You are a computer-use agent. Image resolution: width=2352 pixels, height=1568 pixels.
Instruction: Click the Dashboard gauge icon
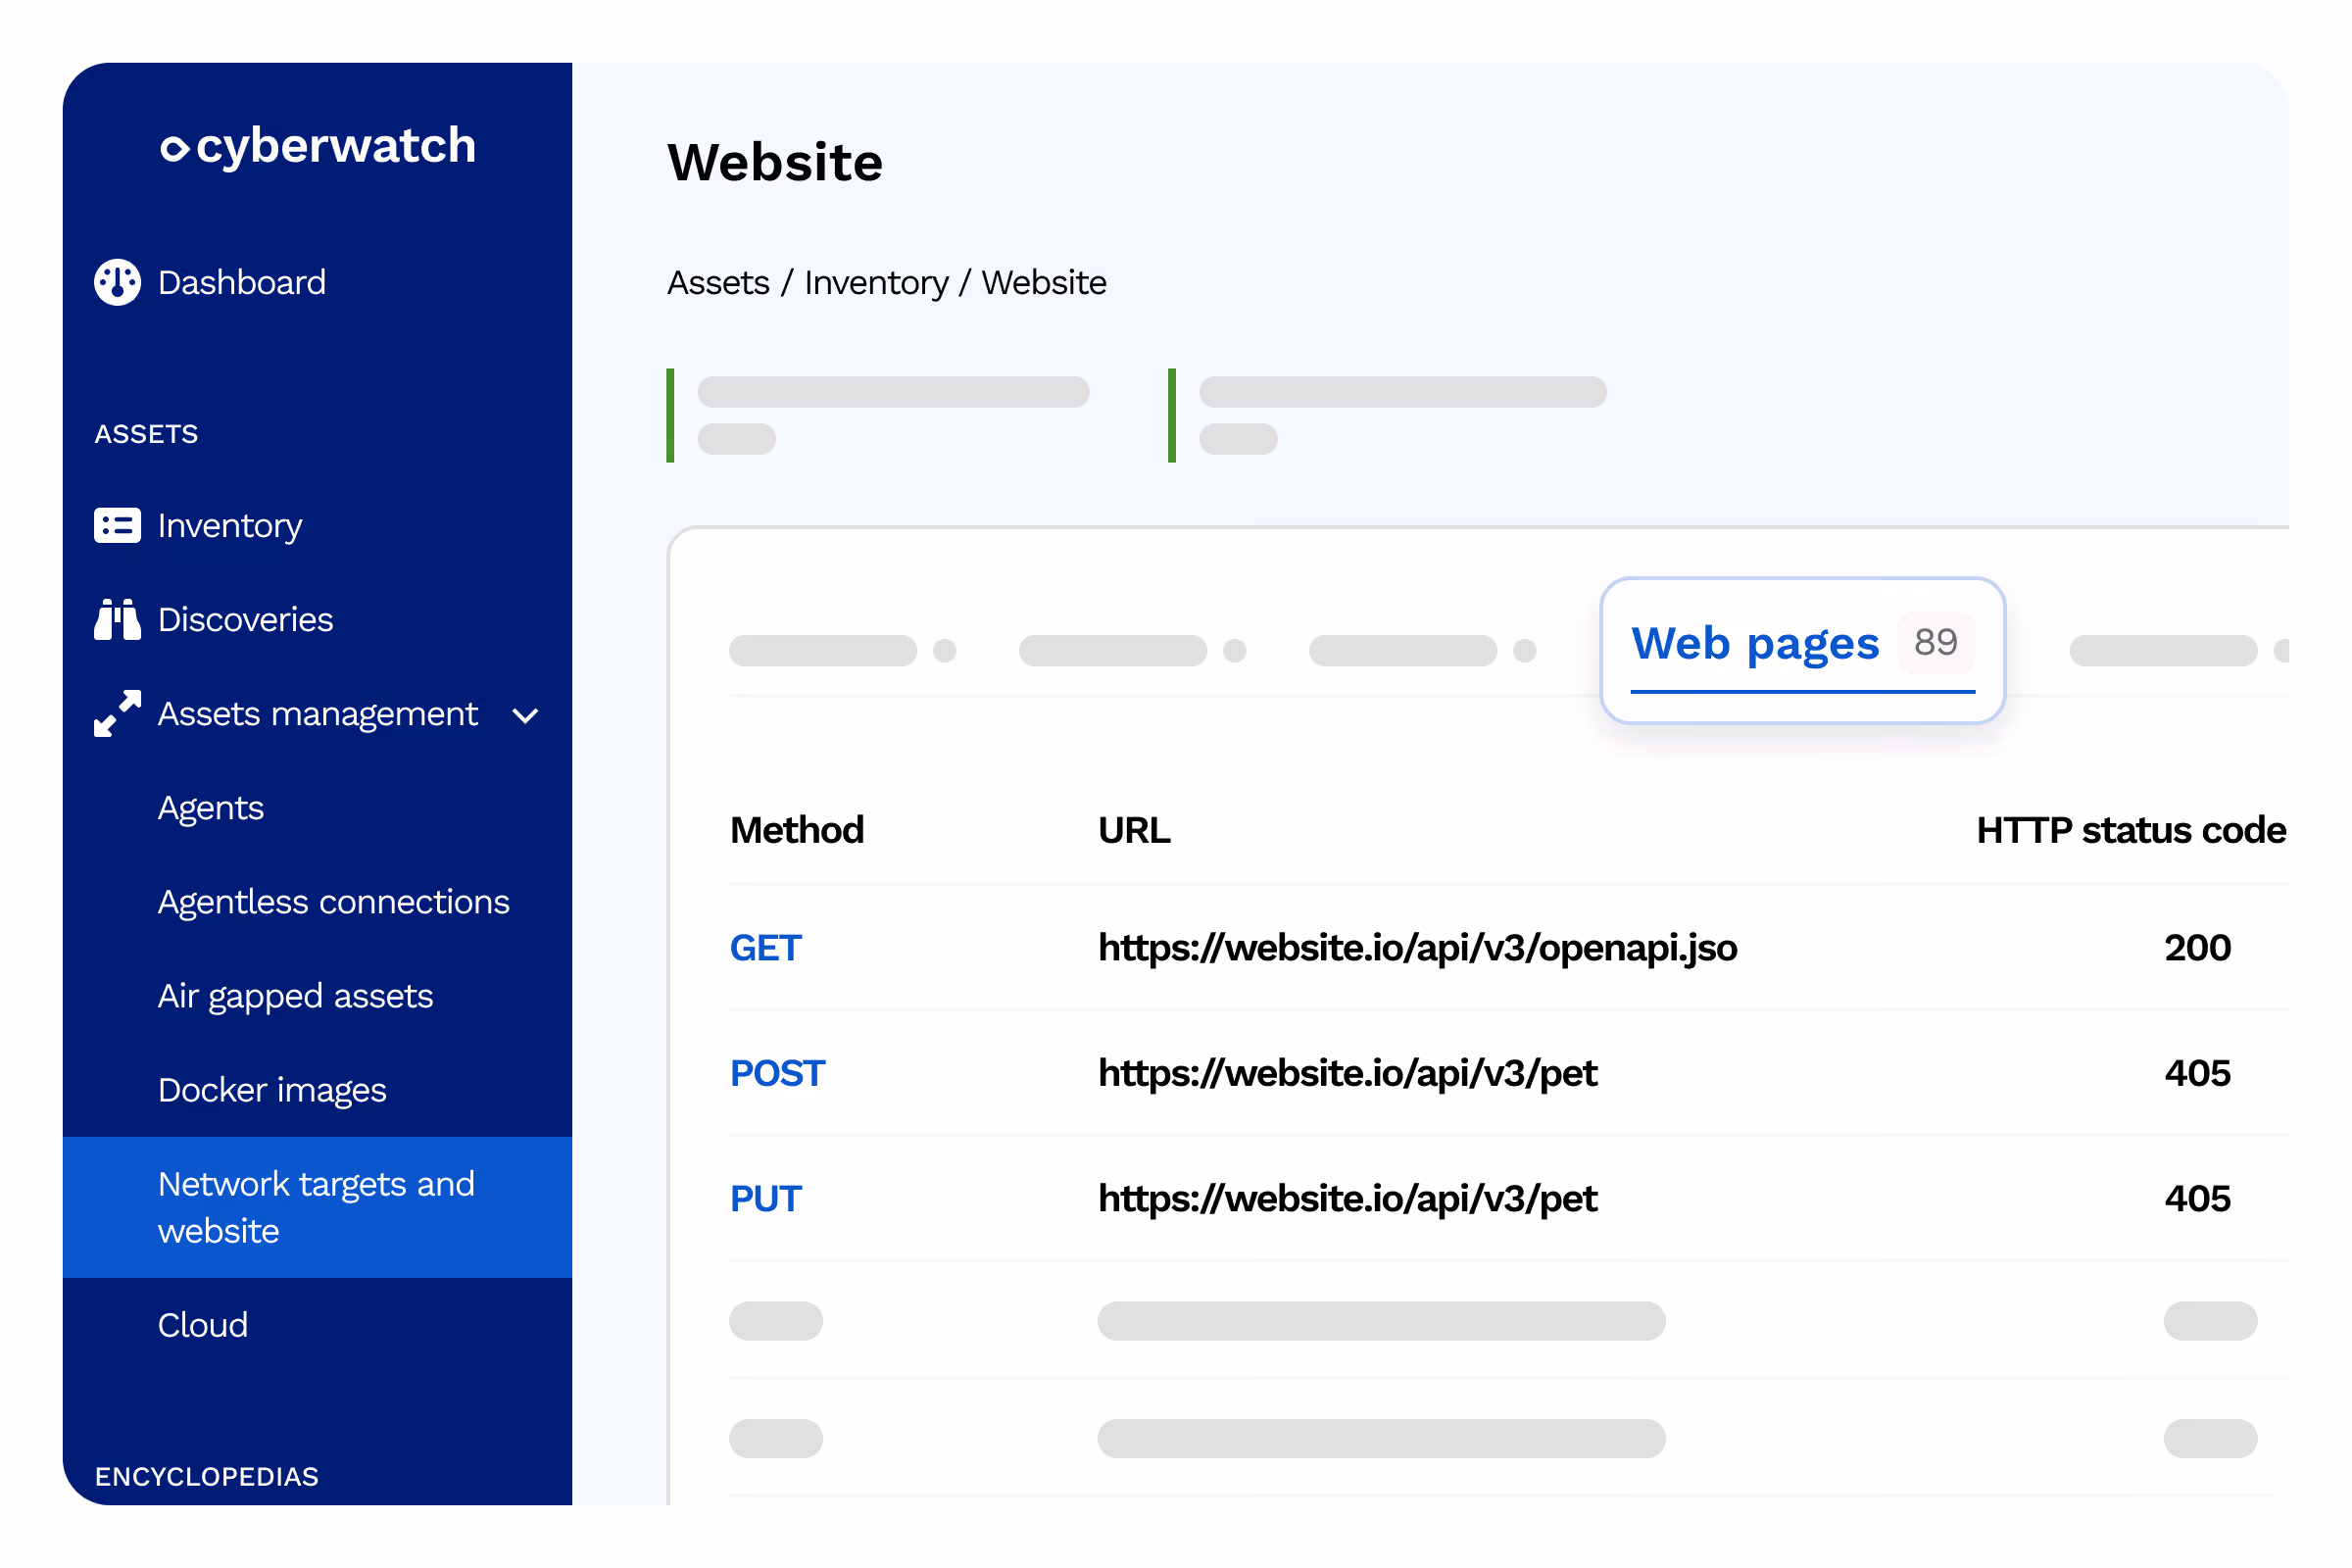[x=117, y=282]
